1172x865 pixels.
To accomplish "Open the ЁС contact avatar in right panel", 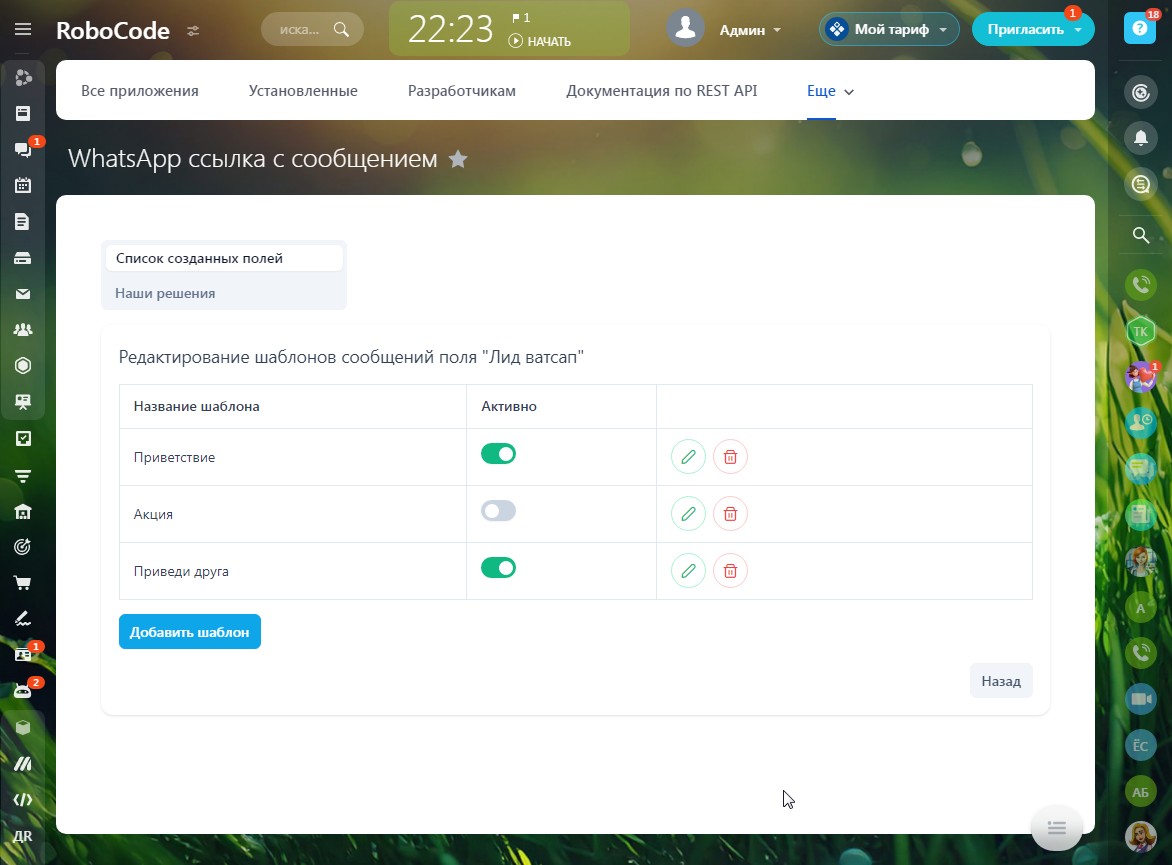I will (x=1141, y=745).
